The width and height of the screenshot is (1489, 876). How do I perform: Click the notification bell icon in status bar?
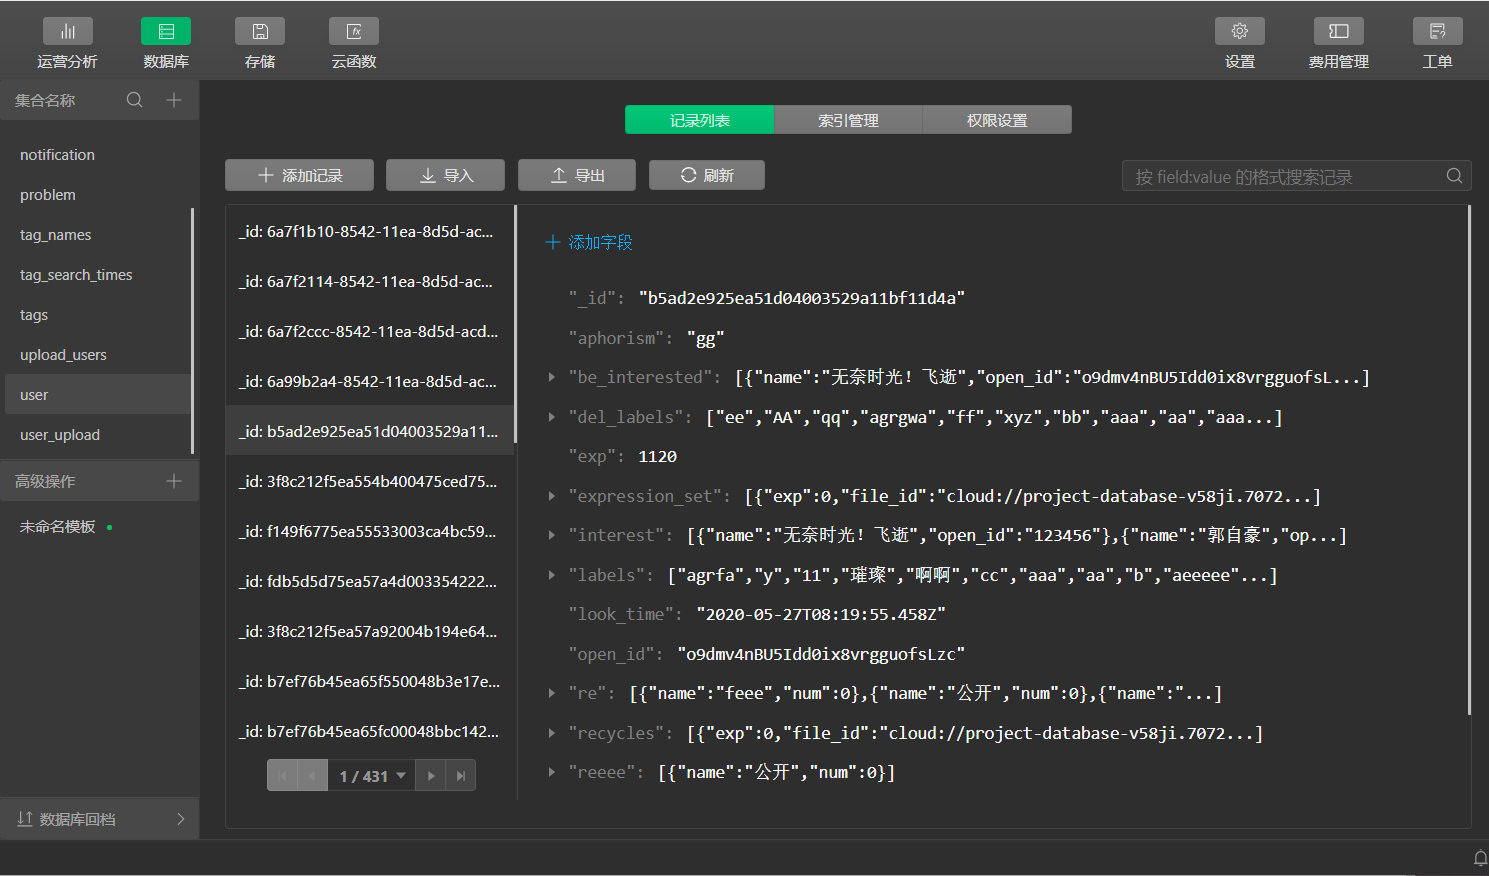(x=1481, y=858)
